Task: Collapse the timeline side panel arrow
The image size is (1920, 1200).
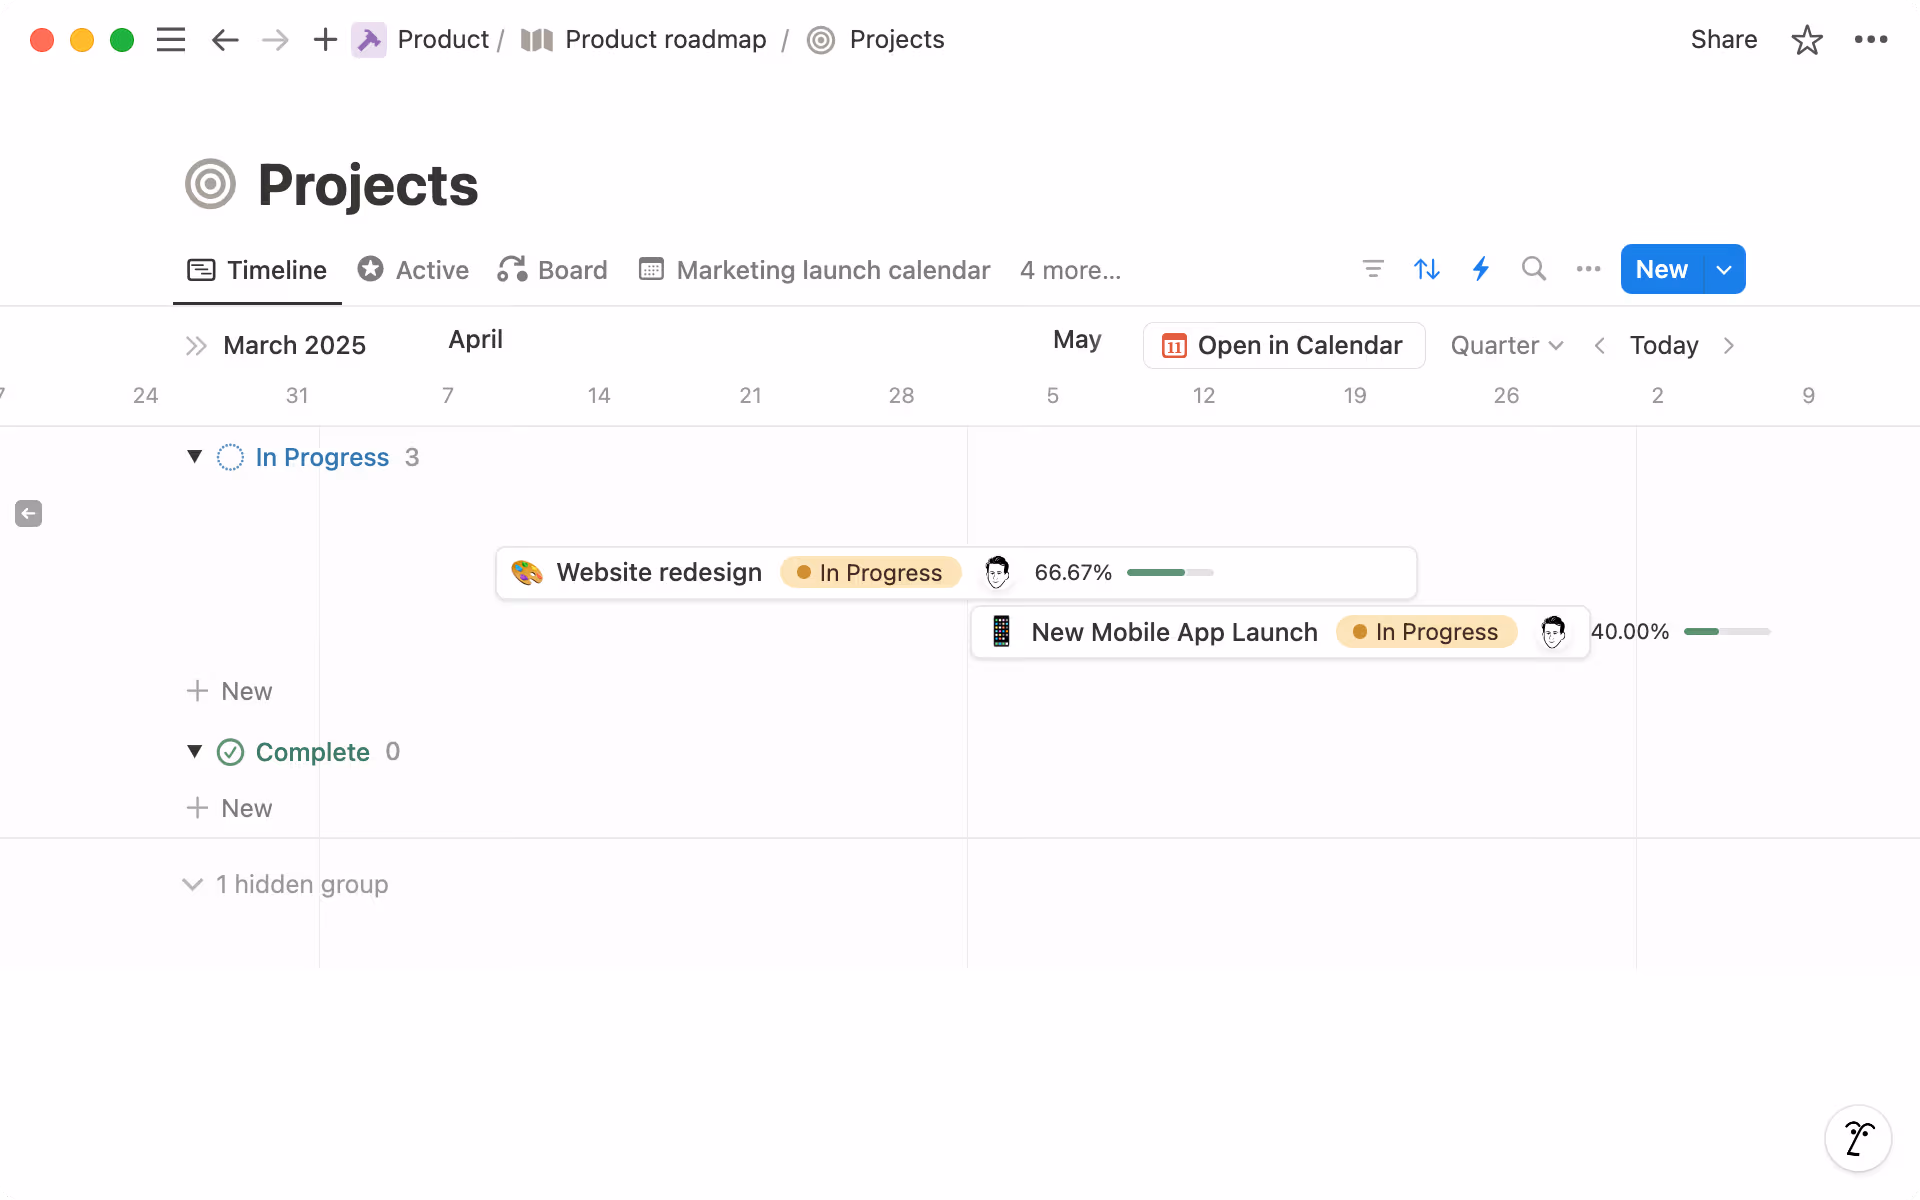Action: [28, 513]
